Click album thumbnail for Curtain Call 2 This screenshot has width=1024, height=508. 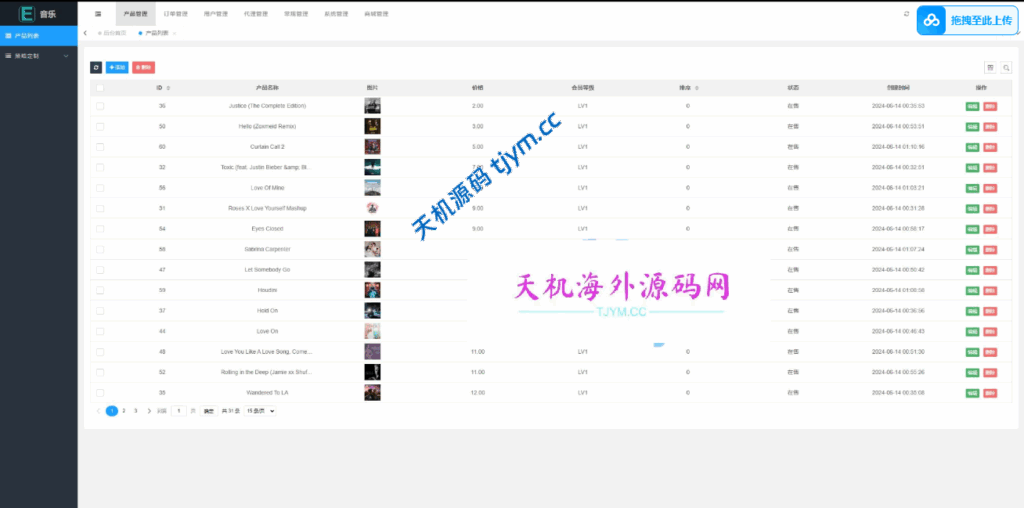372,147
